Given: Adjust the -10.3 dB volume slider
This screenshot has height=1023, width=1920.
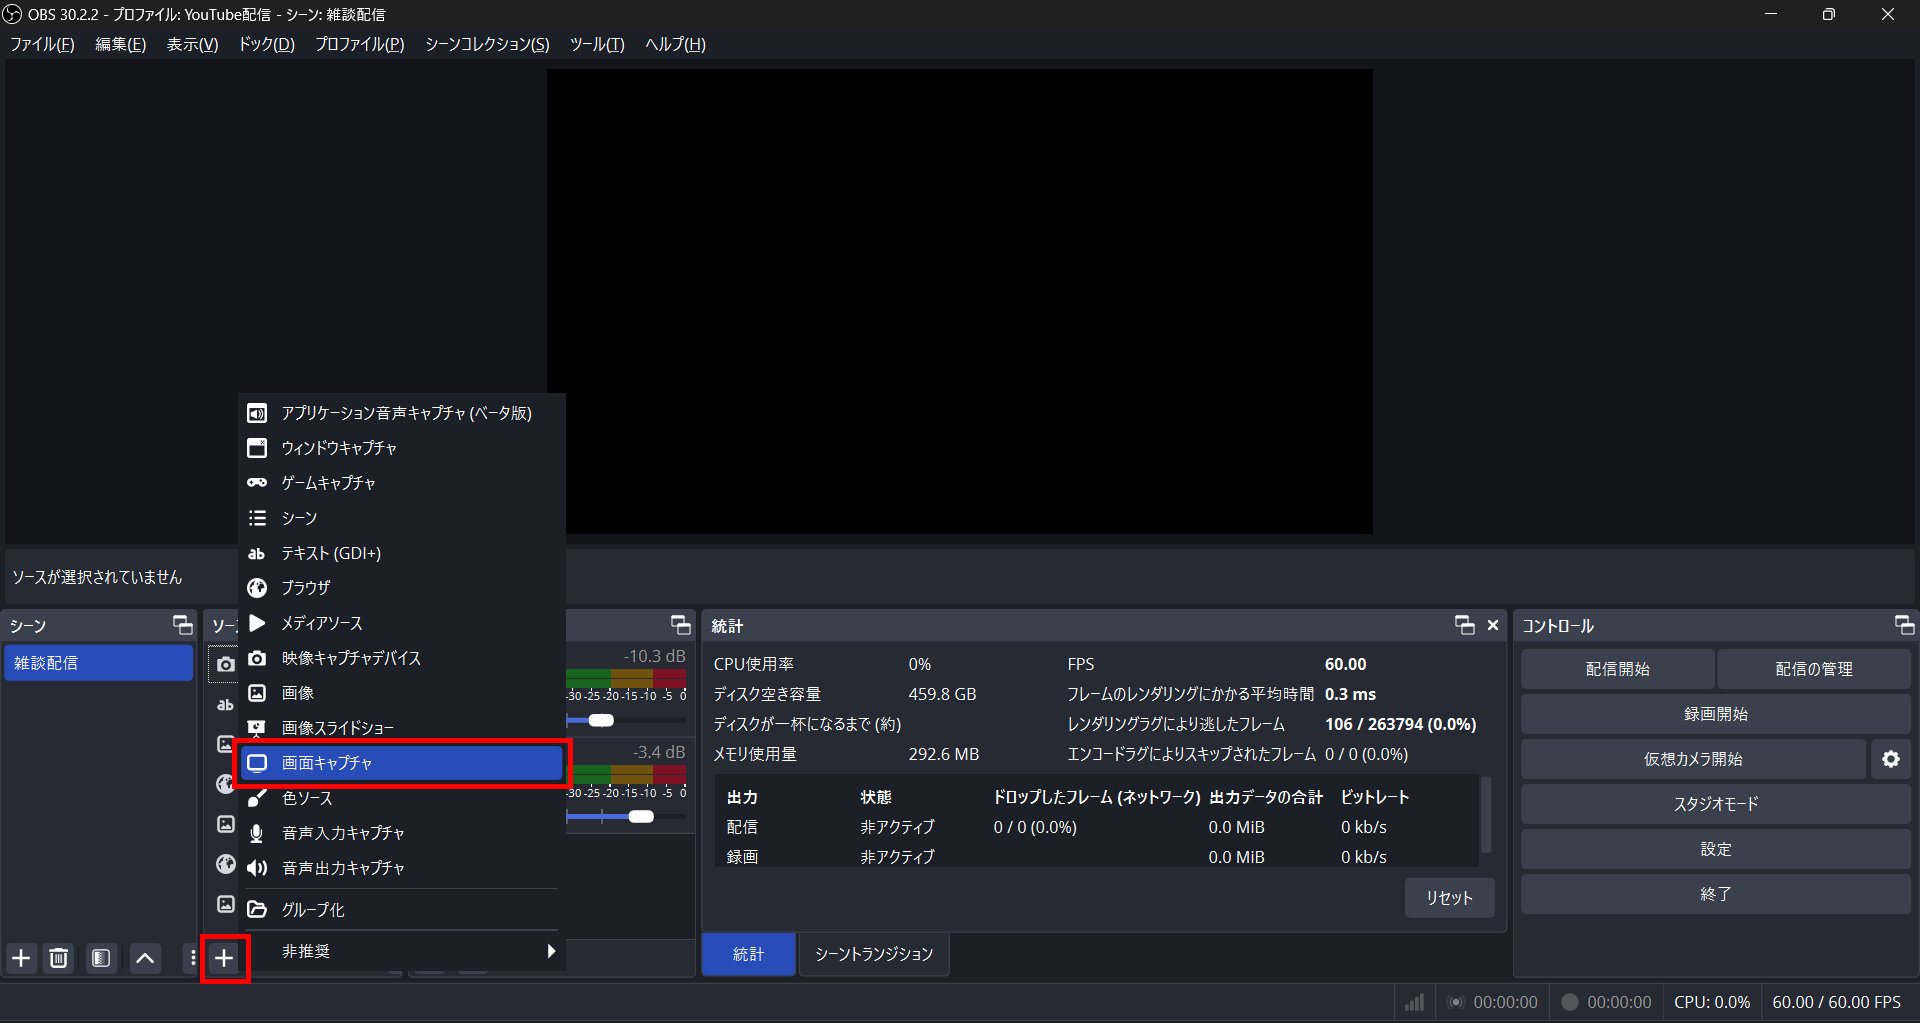Looking at the screenshot, I should [x=601, y=721].
